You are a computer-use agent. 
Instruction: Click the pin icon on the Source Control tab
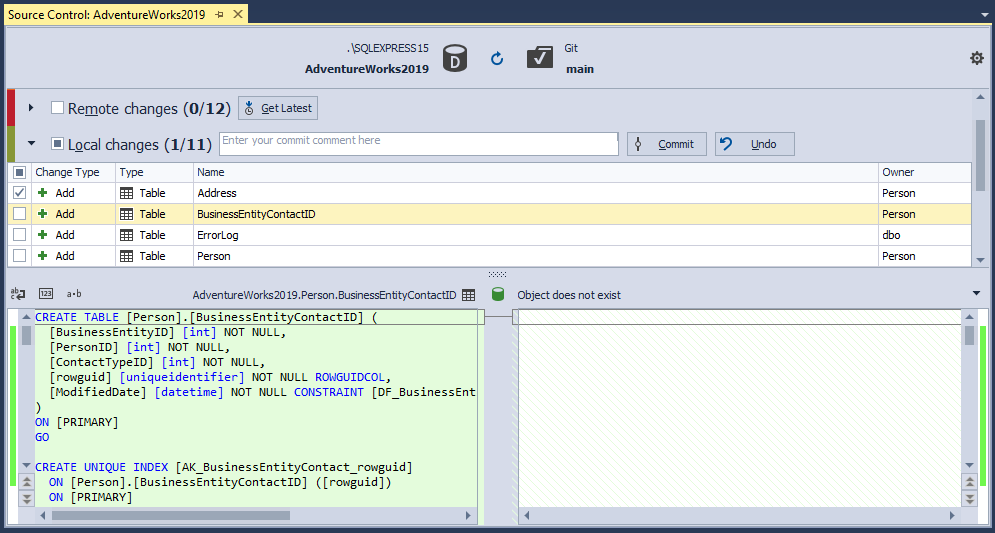click(219, 15)
